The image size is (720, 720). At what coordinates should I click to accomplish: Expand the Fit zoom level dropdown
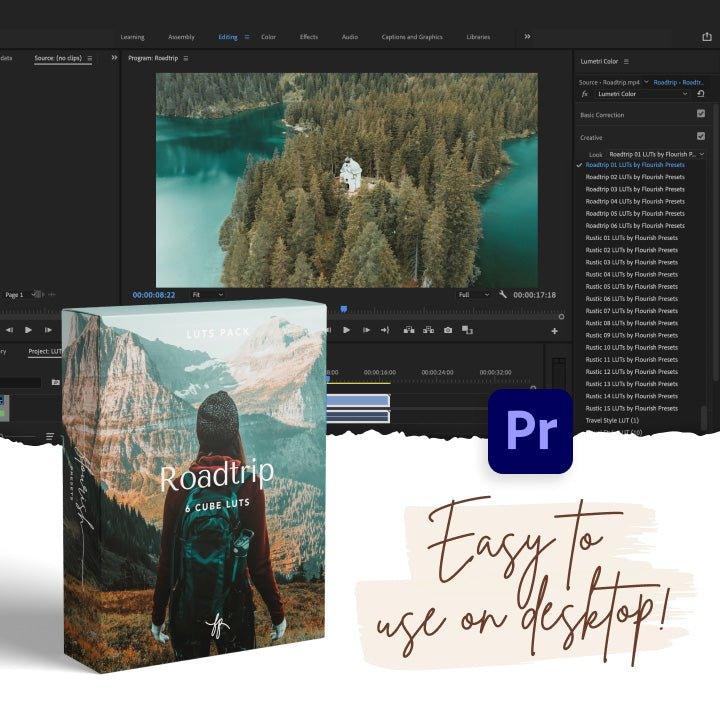[207, 295]
